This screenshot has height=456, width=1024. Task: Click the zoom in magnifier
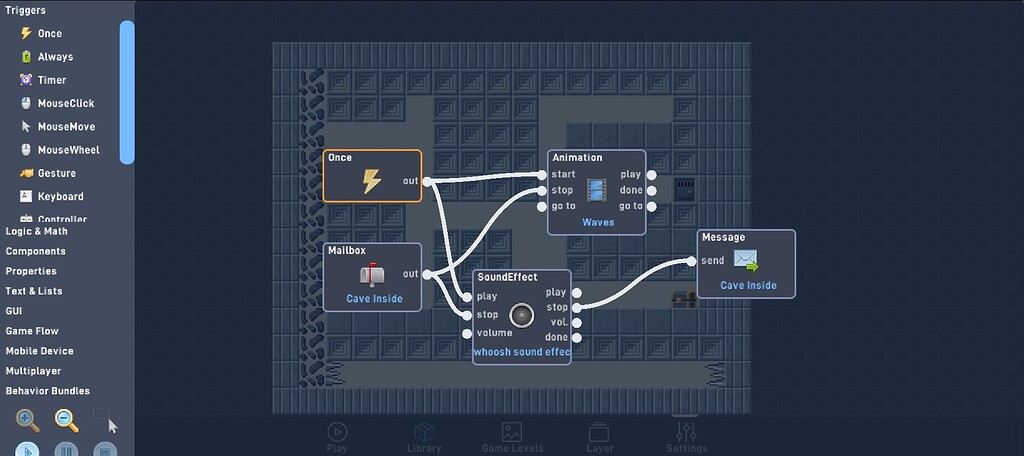coord(27,421)
